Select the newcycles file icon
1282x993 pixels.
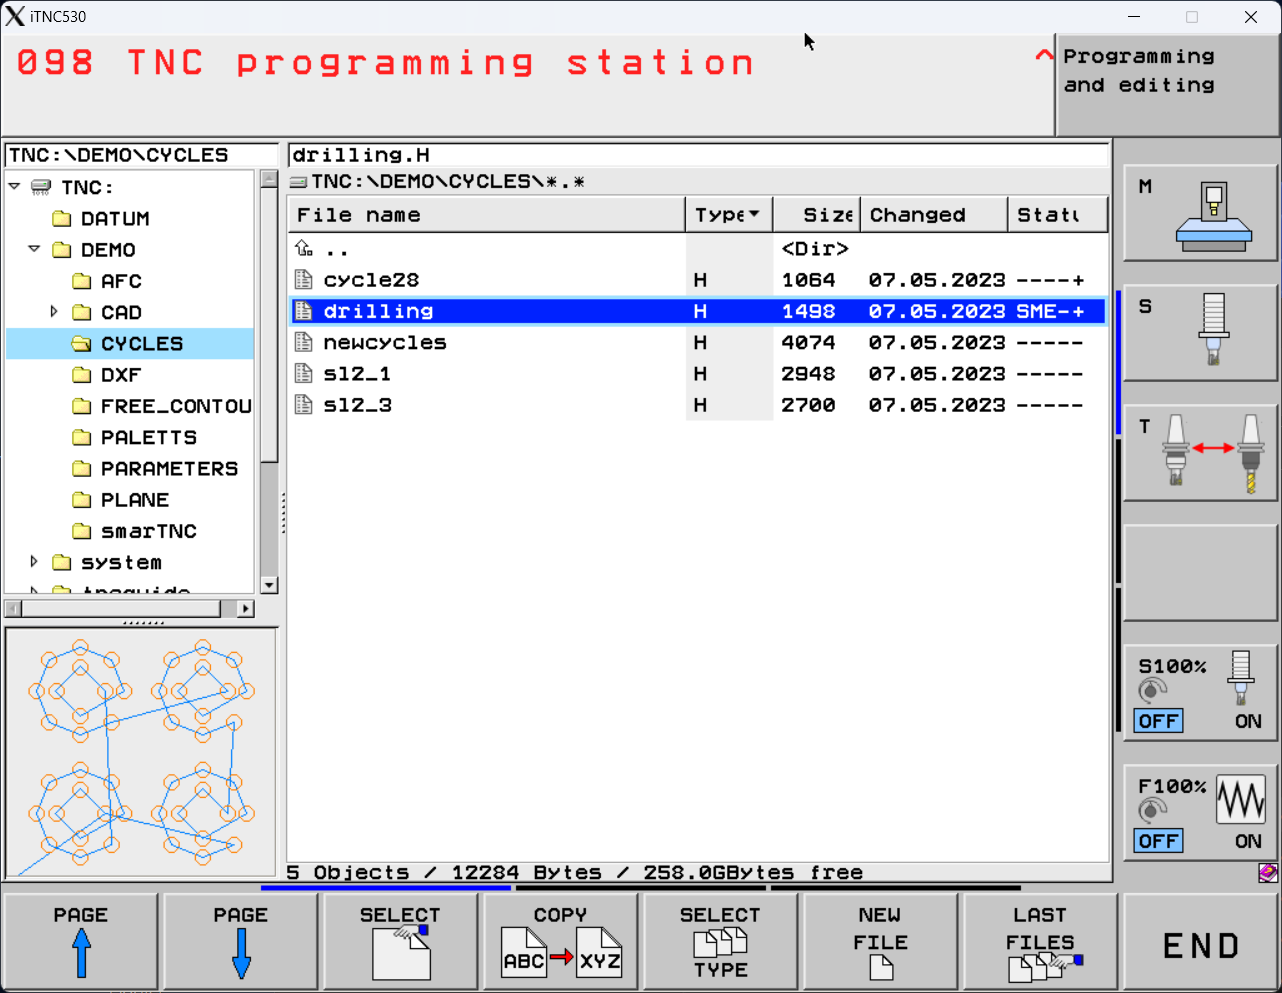pyautogui.click(x=304, y=342)
